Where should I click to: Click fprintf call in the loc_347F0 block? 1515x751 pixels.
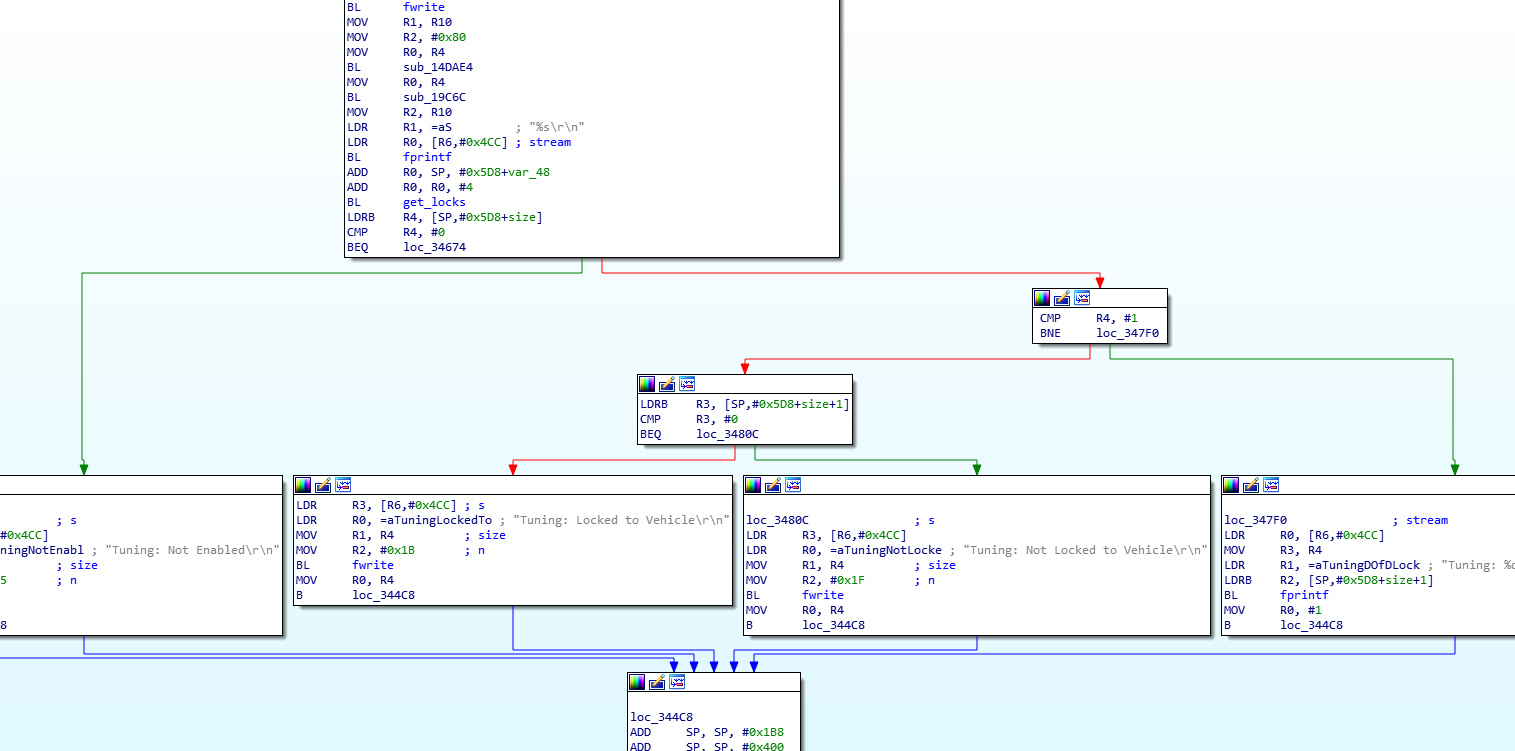1304,595
